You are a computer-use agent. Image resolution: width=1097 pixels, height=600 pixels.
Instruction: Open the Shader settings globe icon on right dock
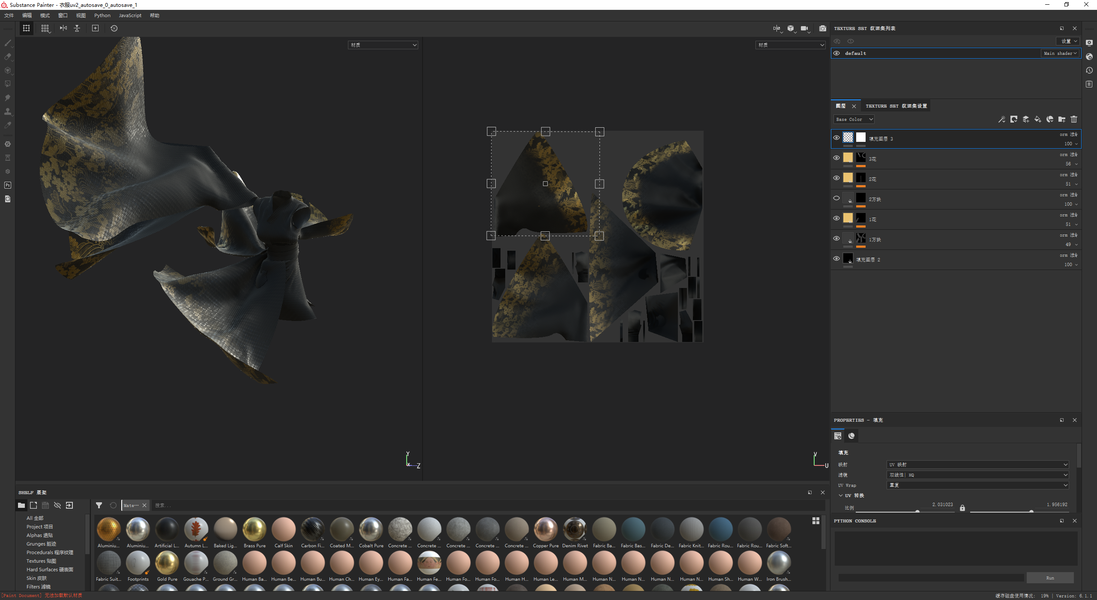1089,57
